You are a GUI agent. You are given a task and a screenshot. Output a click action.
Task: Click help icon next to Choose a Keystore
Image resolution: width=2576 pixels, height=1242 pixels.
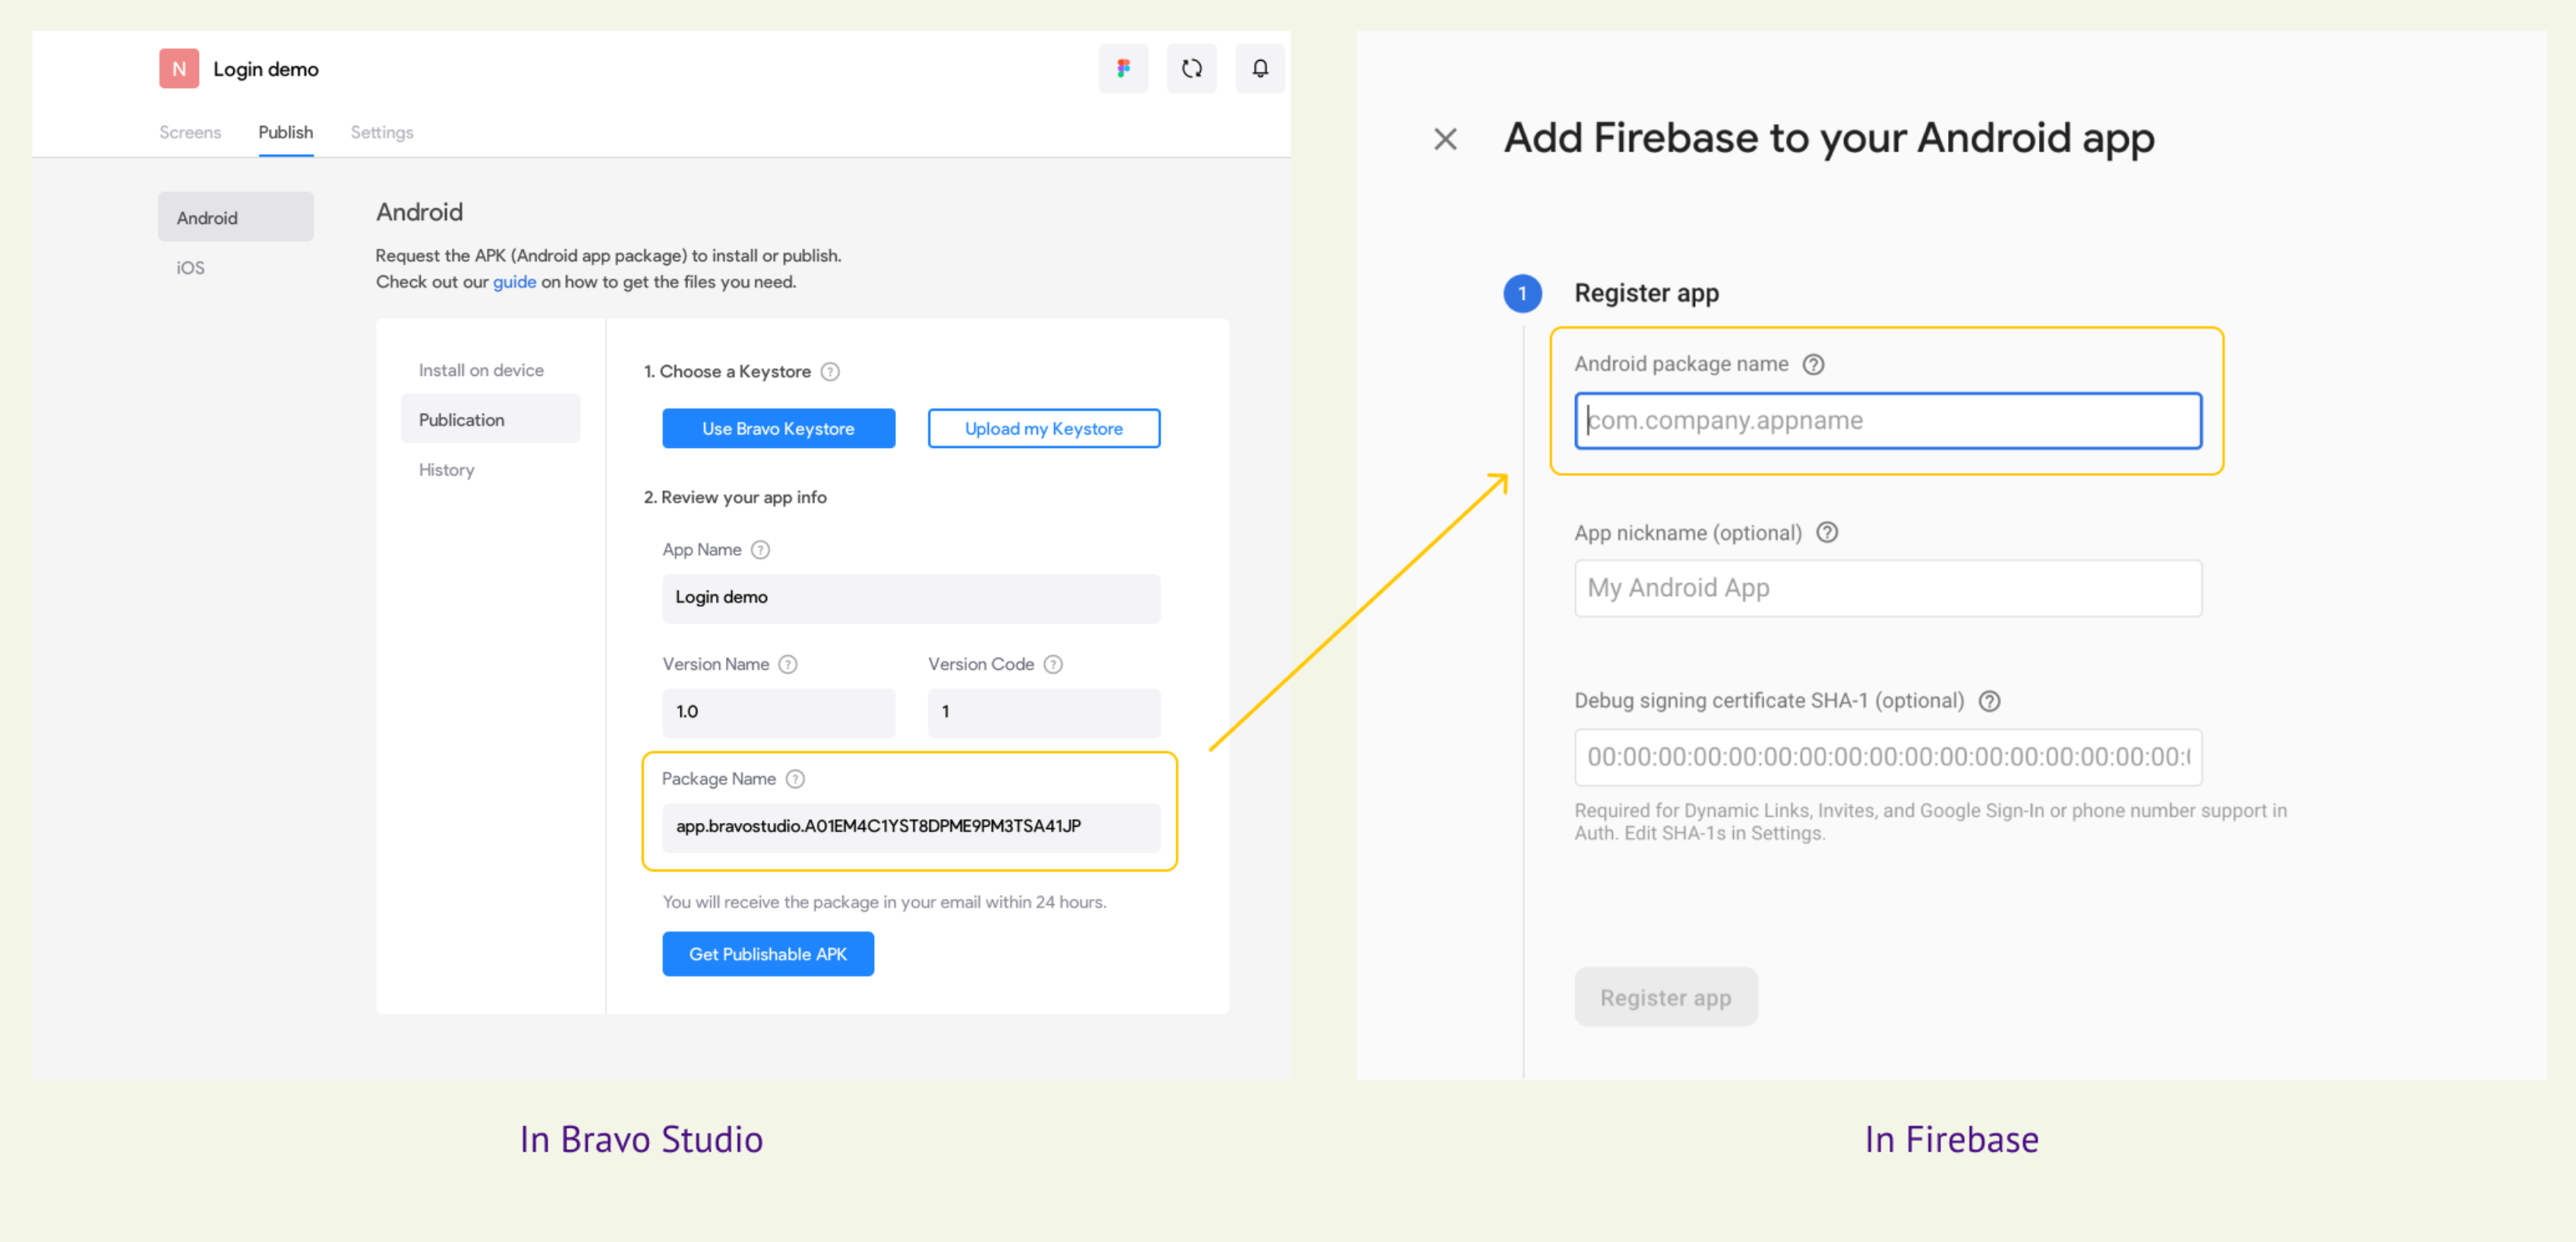pyautogui.click(x=830, y=372)
